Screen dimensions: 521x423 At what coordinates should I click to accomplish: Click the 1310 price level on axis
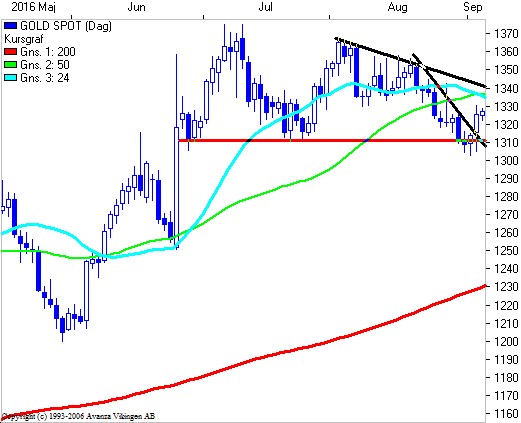click(506, 143)
